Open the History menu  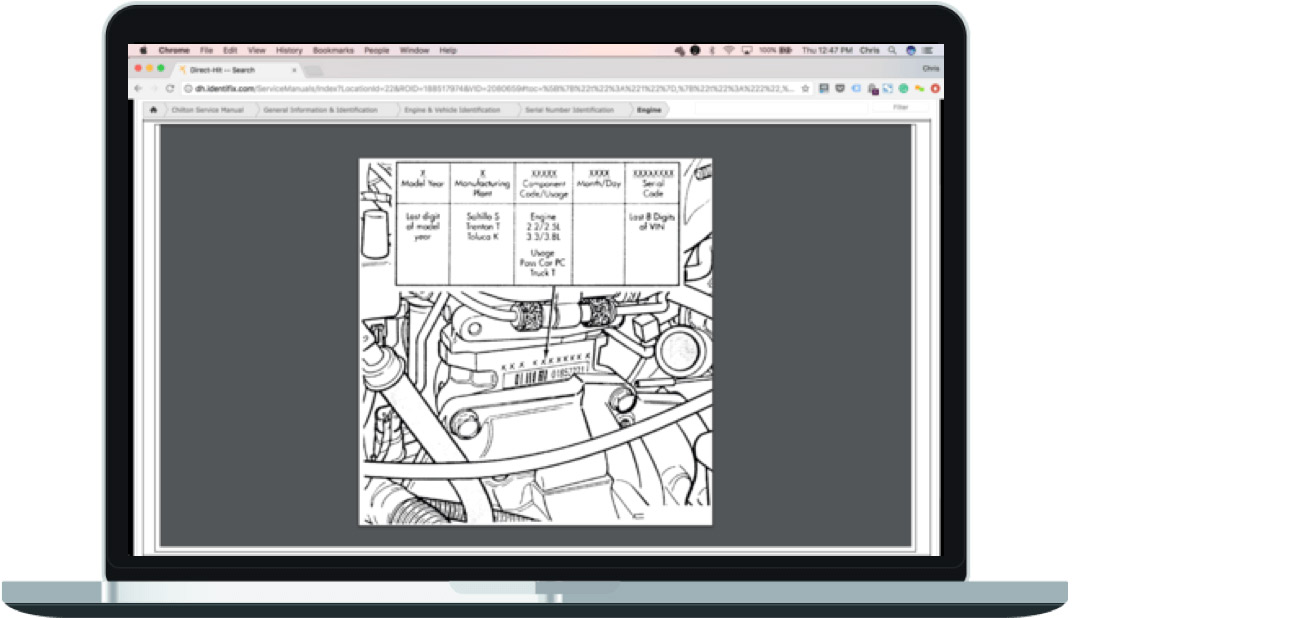(x=289, y=50)
